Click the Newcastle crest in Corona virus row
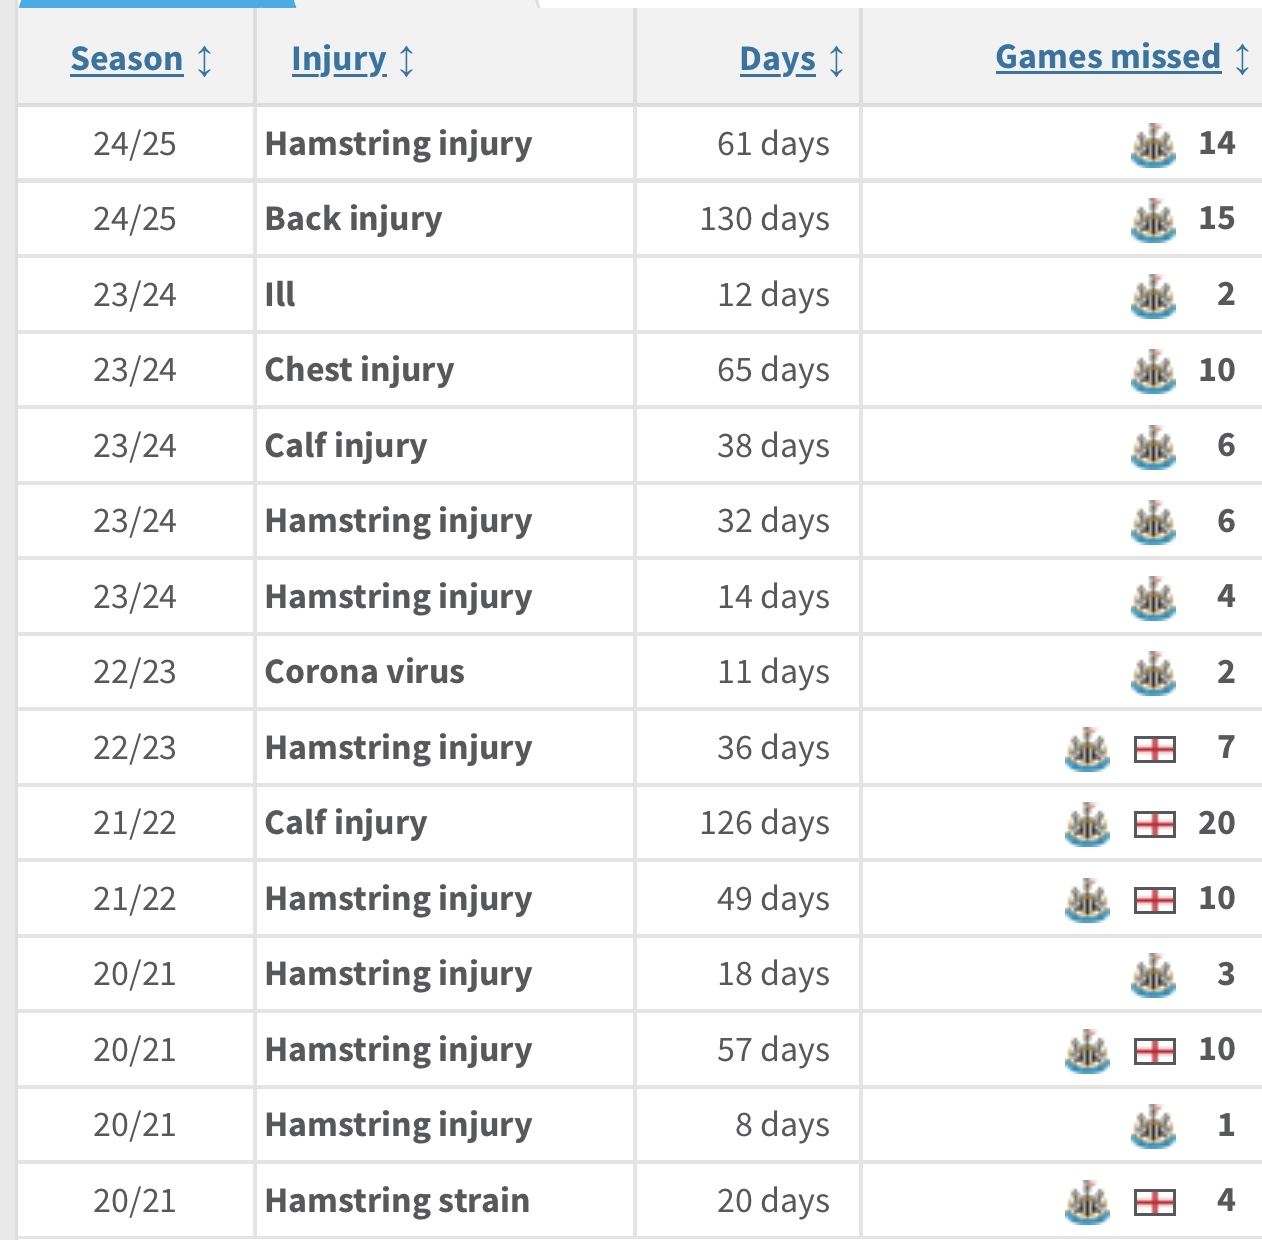The width and height of the screenshot is (1262, 1240). 1152,673
